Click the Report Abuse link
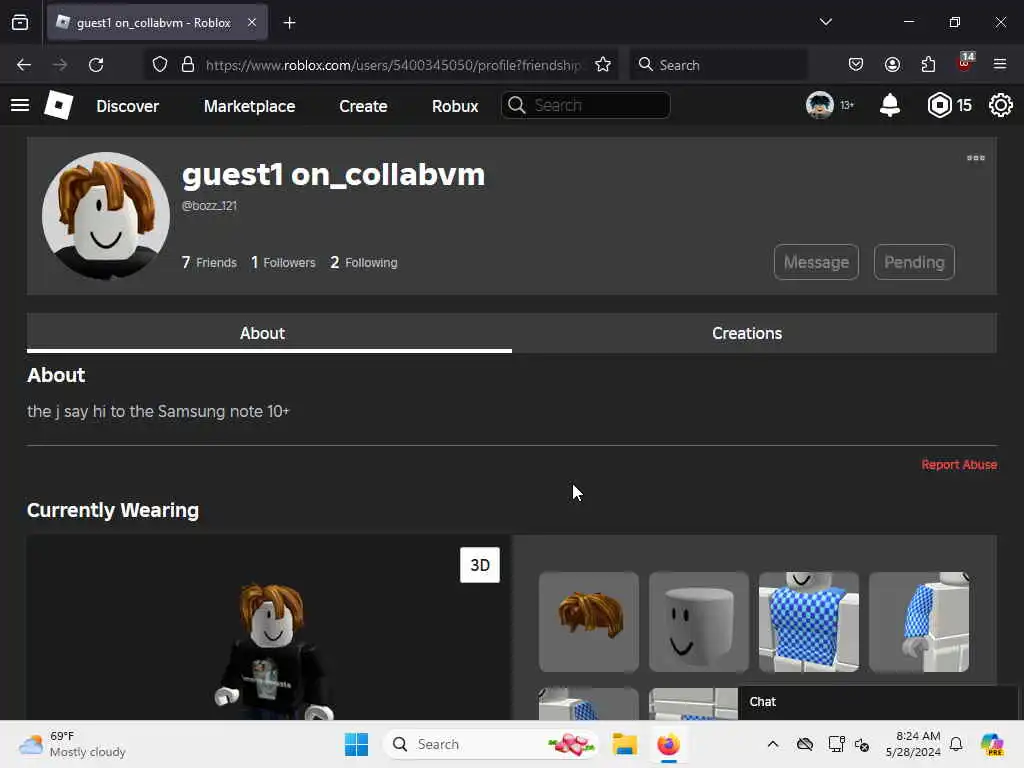This screenshot has height=768, width=1024. [959, 464]
